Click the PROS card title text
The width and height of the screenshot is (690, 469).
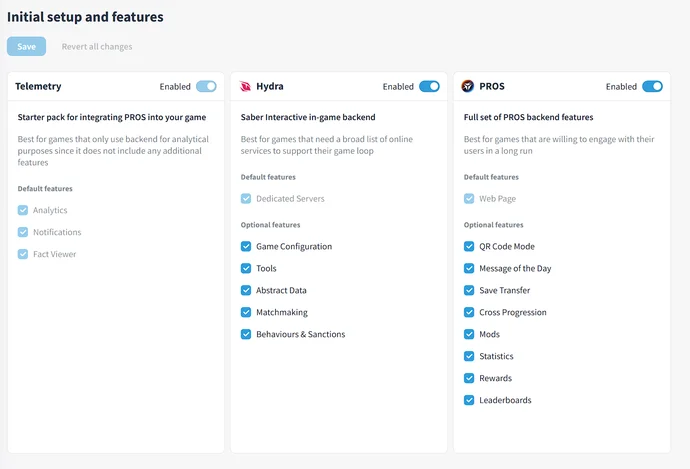[x=492, y=86]
